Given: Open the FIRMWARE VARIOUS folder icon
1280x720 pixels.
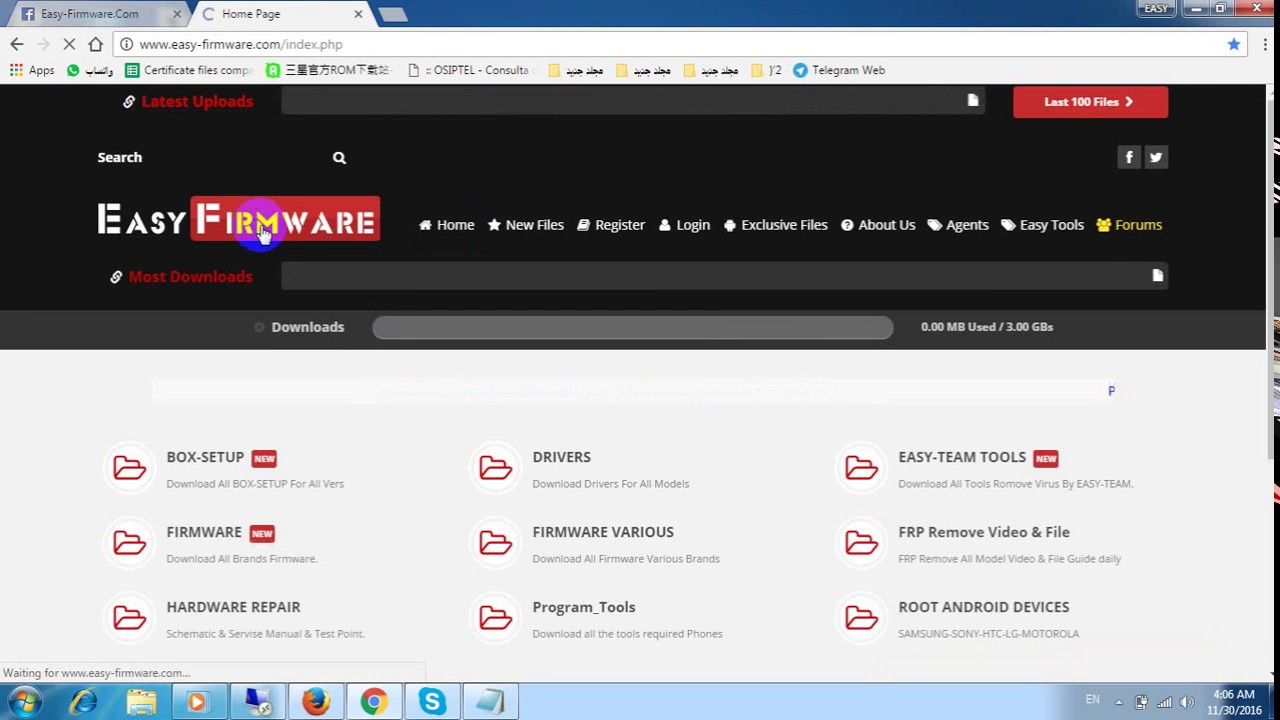Looking at the screenshot, I should pyautogui.click(x=495, y=542).
